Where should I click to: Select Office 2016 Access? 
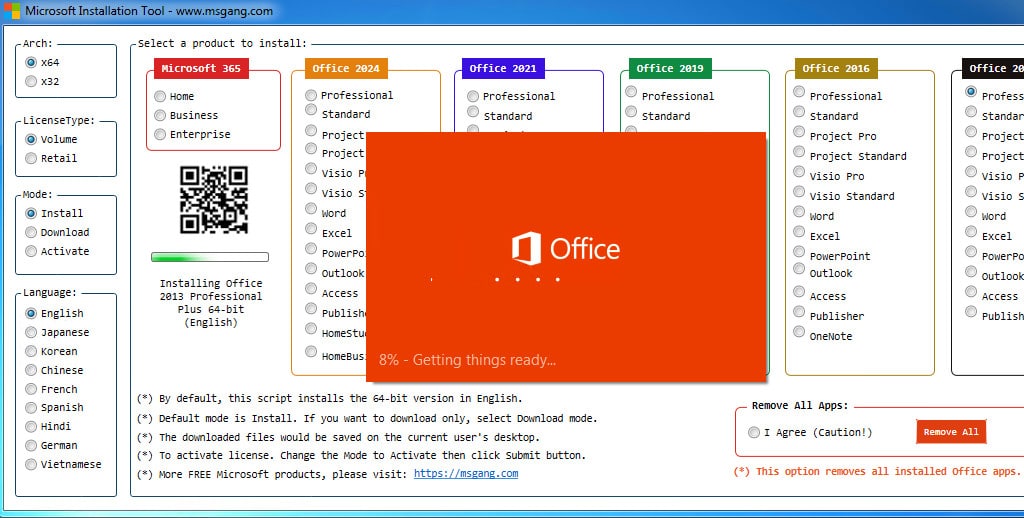pyautogui.click(x=799, y=292)
